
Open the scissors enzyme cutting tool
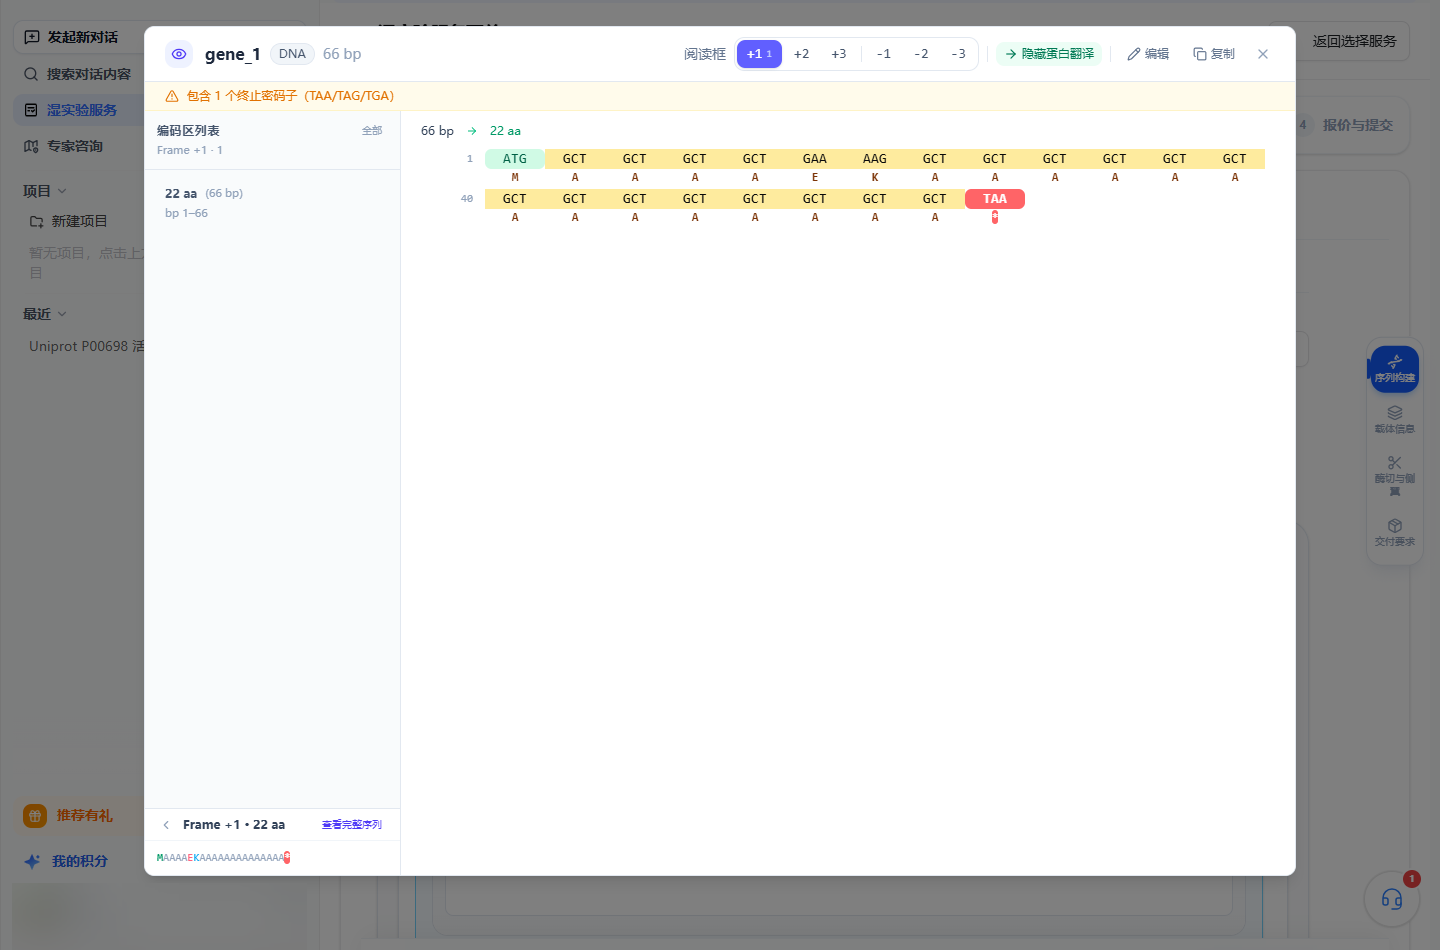1395,476
